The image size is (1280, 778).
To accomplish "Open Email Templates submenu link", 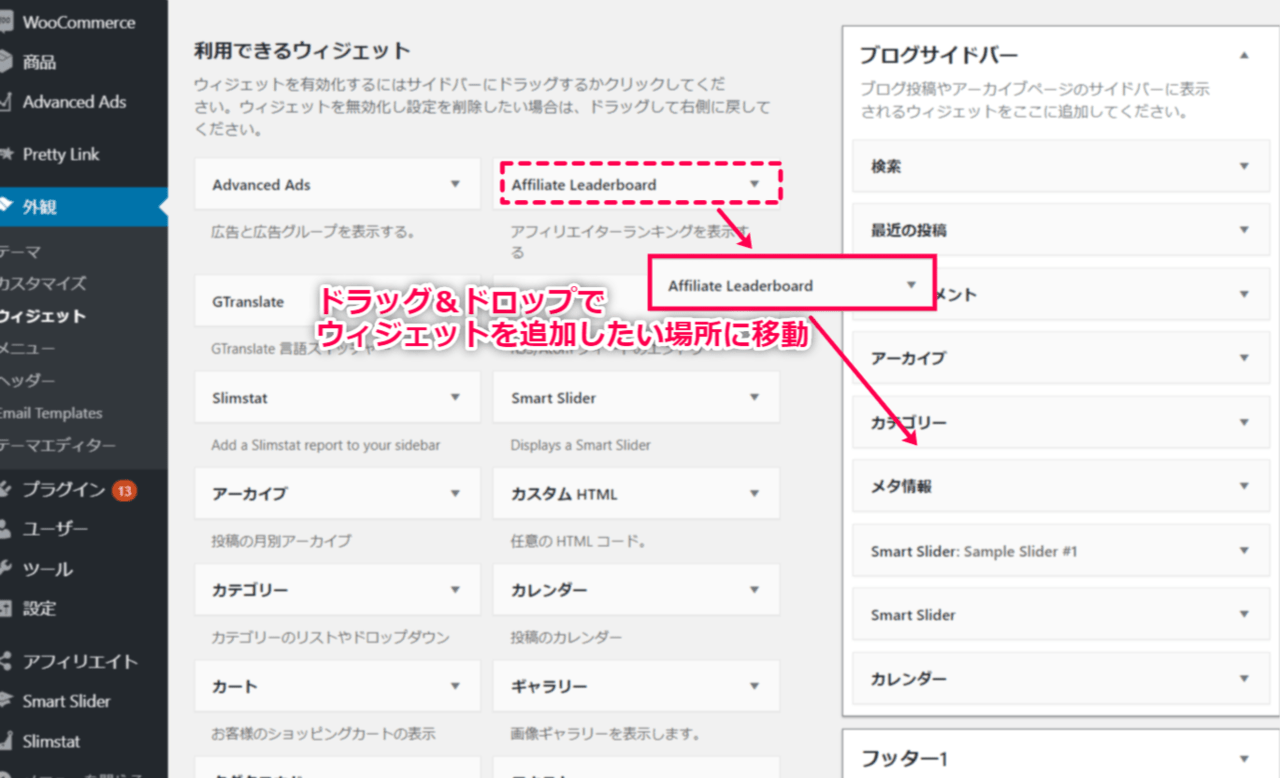I will click(x=51, y=413).
